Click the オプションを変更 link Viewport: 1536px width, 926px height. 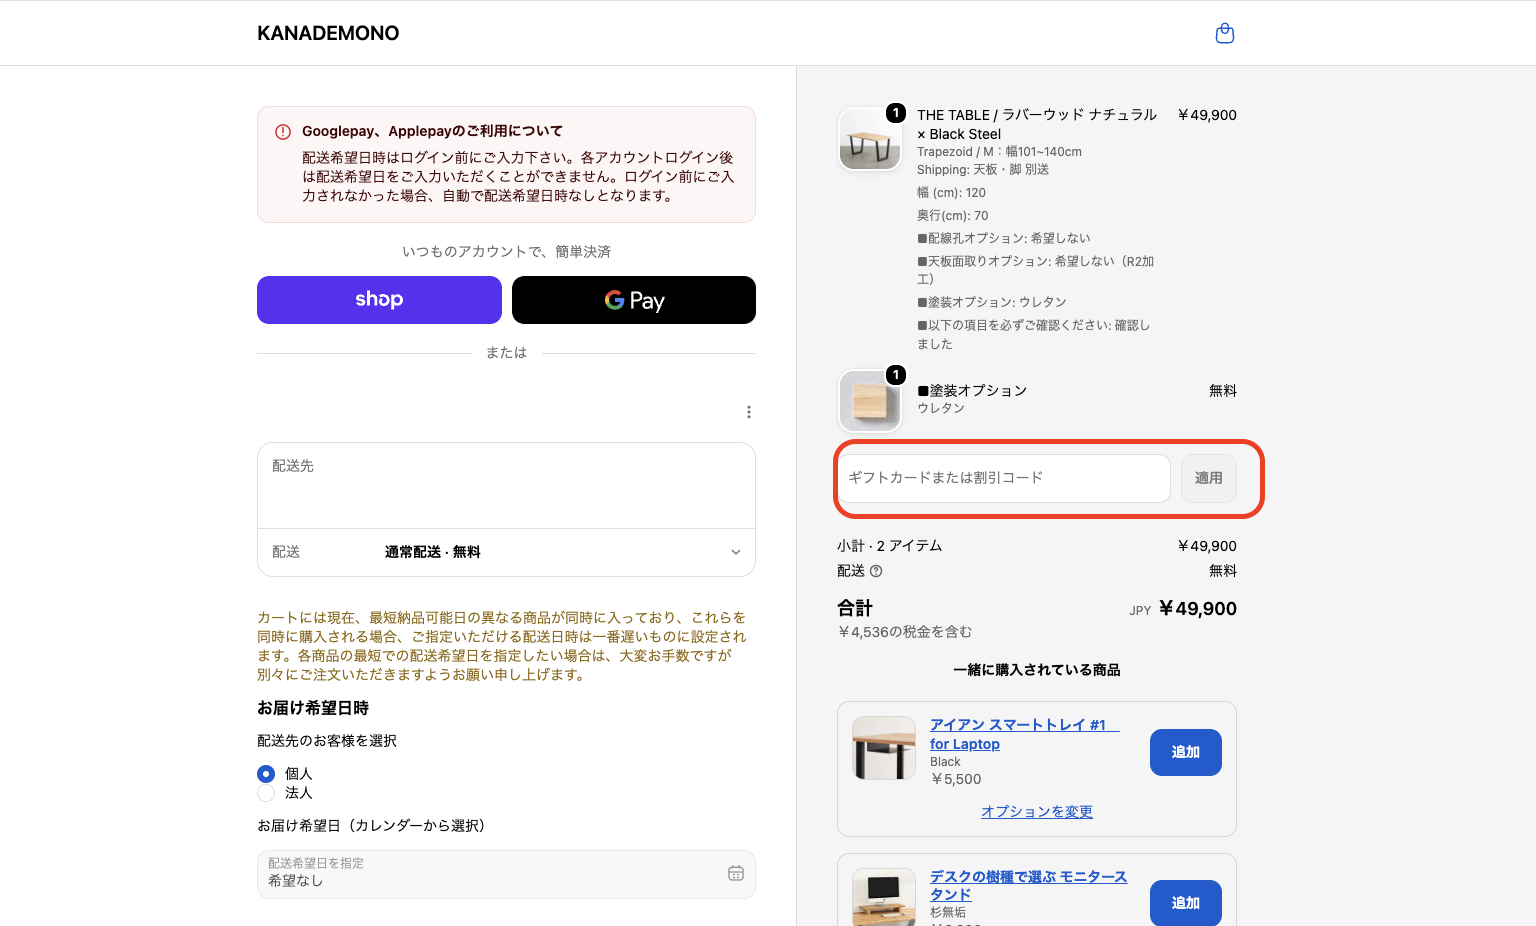click(1037, 812)
